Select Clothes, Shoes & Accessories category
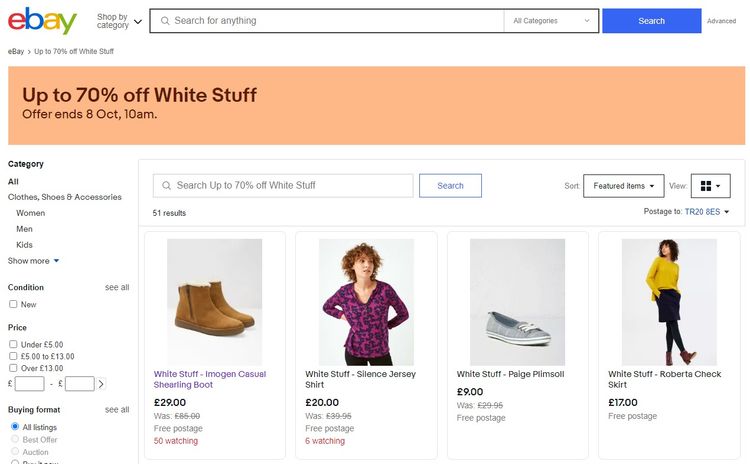The width and height of the screenshot is (750, 464). (65, 197)
